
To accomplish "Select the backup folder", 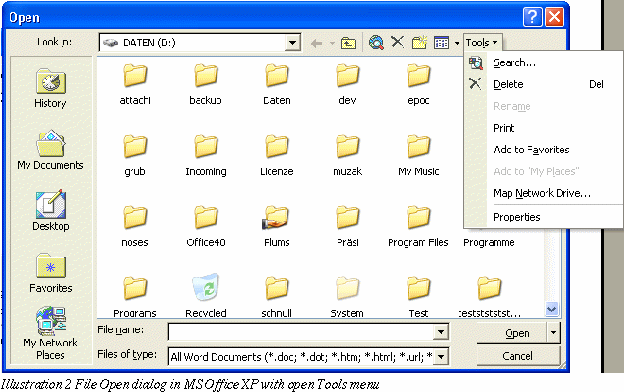I will pos(206,84).
